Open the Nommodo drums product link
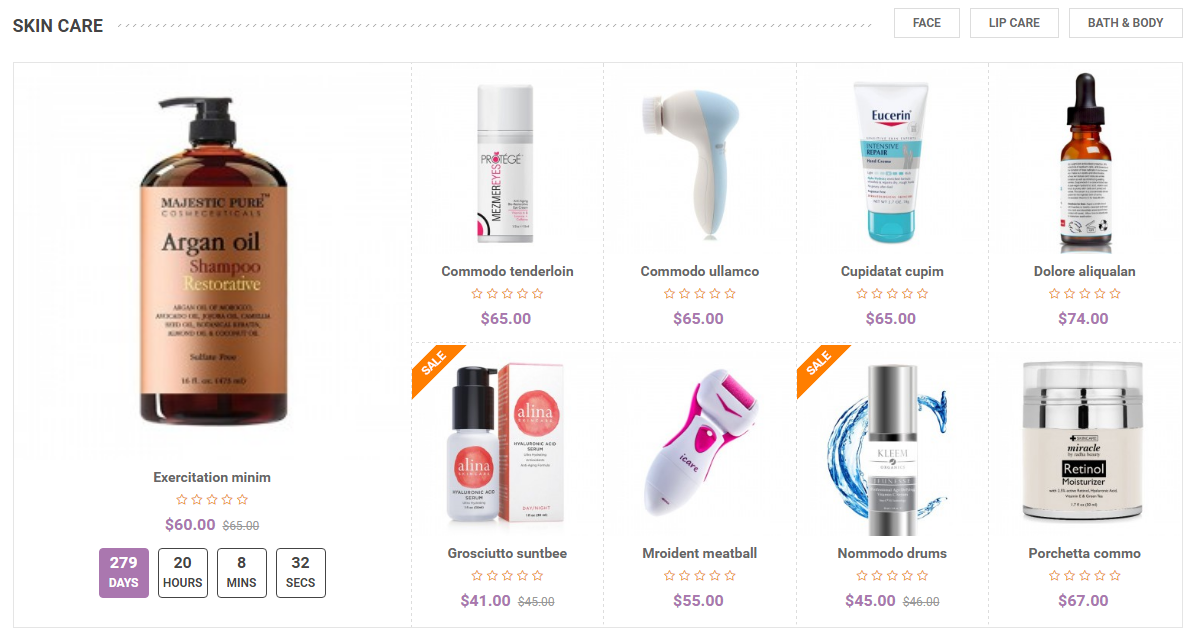This screenshot has height=632, width=1191. [892, 553]
